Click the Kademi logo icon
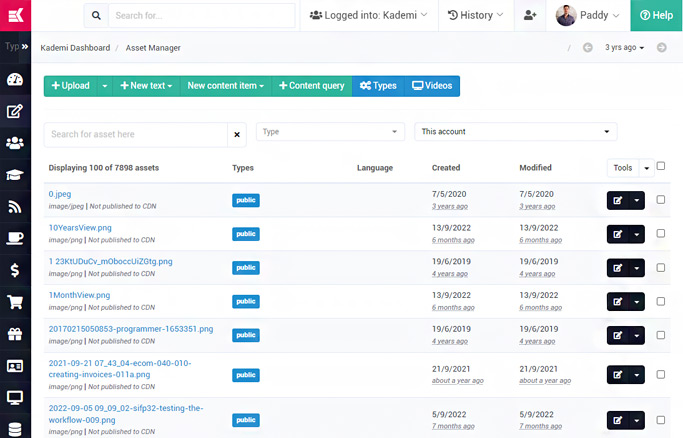The width and height of the screenshot is (683, 438). 15,15
